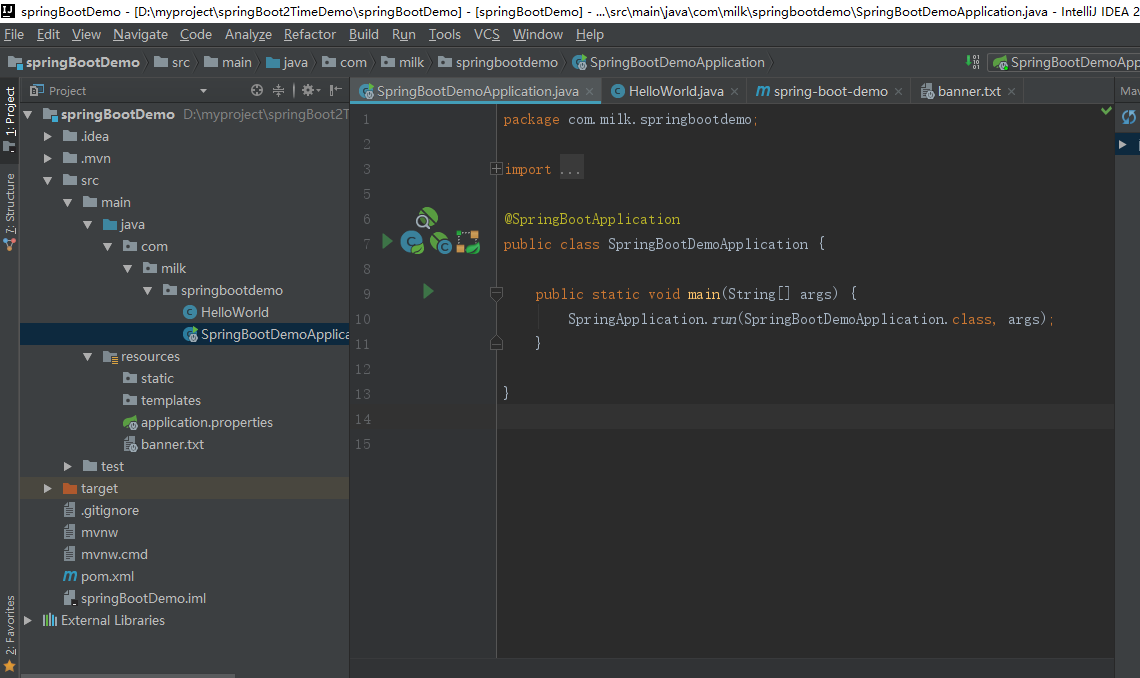Click the Make Project build icon in toolbar

click(973, 62)
